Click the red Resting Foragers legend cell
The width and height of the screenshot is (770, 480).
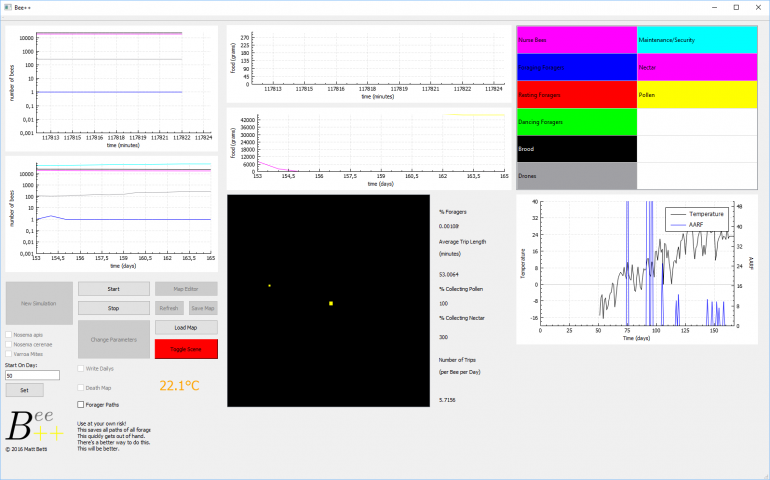(576, 94)
